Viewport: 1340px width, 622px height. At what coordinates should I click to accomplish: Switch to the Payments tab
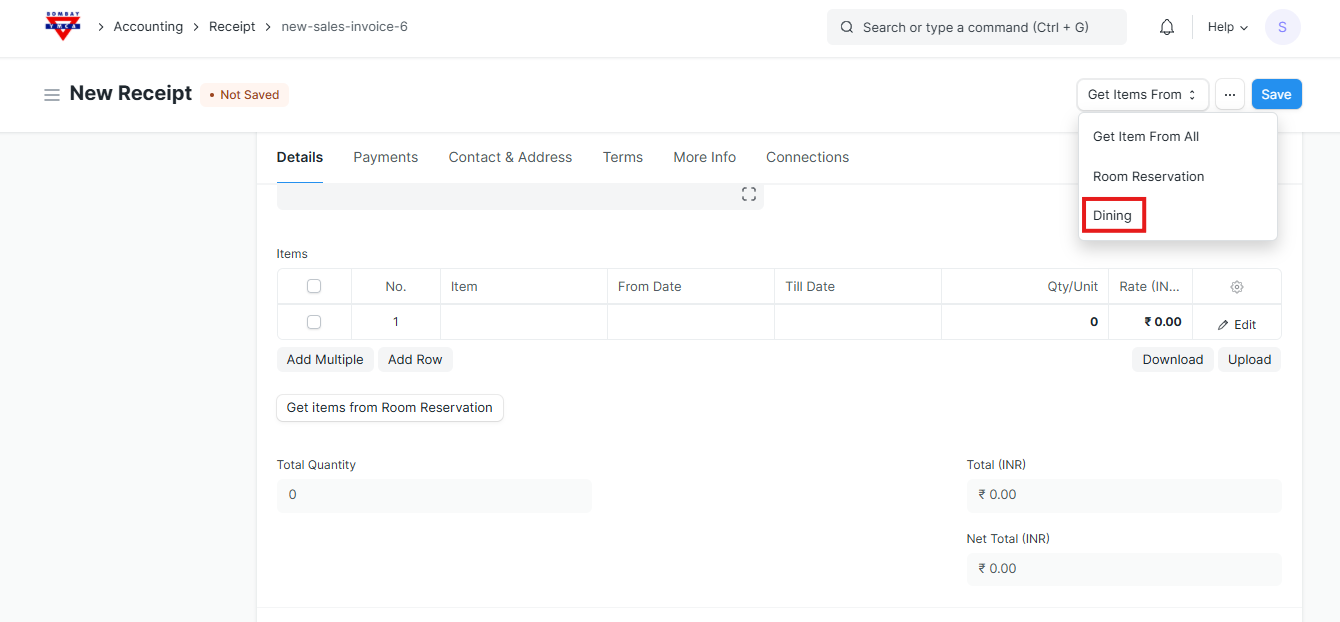coord(385,157)
